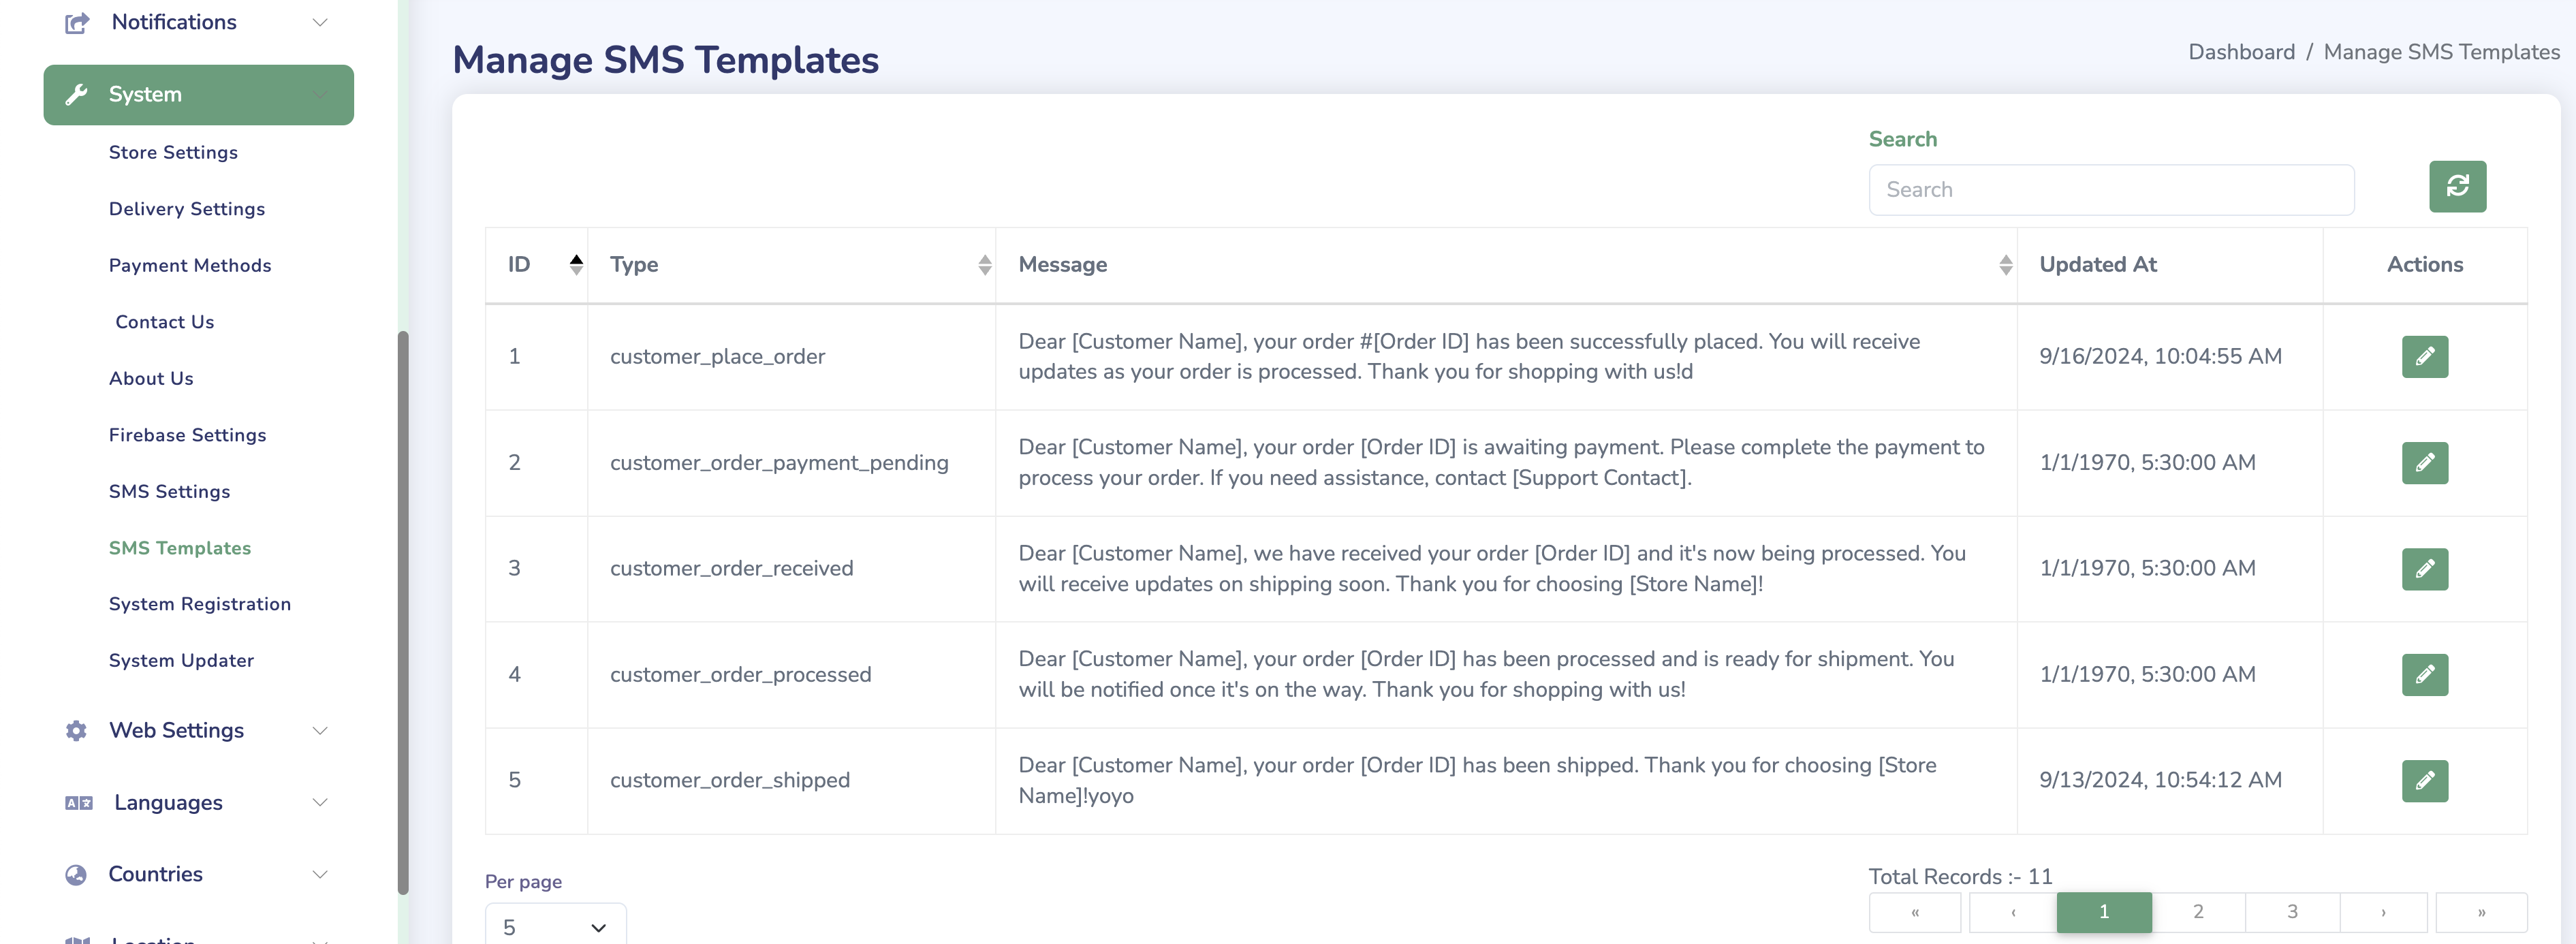
Task: Go to pagination page 2
Action: [2198, 912]
